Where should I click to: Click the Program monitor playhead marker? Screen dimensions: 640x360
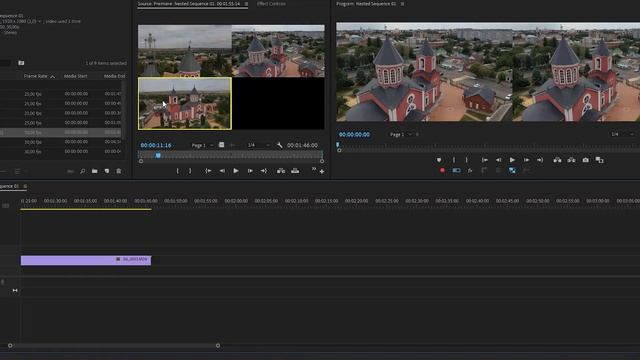tap(338, 144)
